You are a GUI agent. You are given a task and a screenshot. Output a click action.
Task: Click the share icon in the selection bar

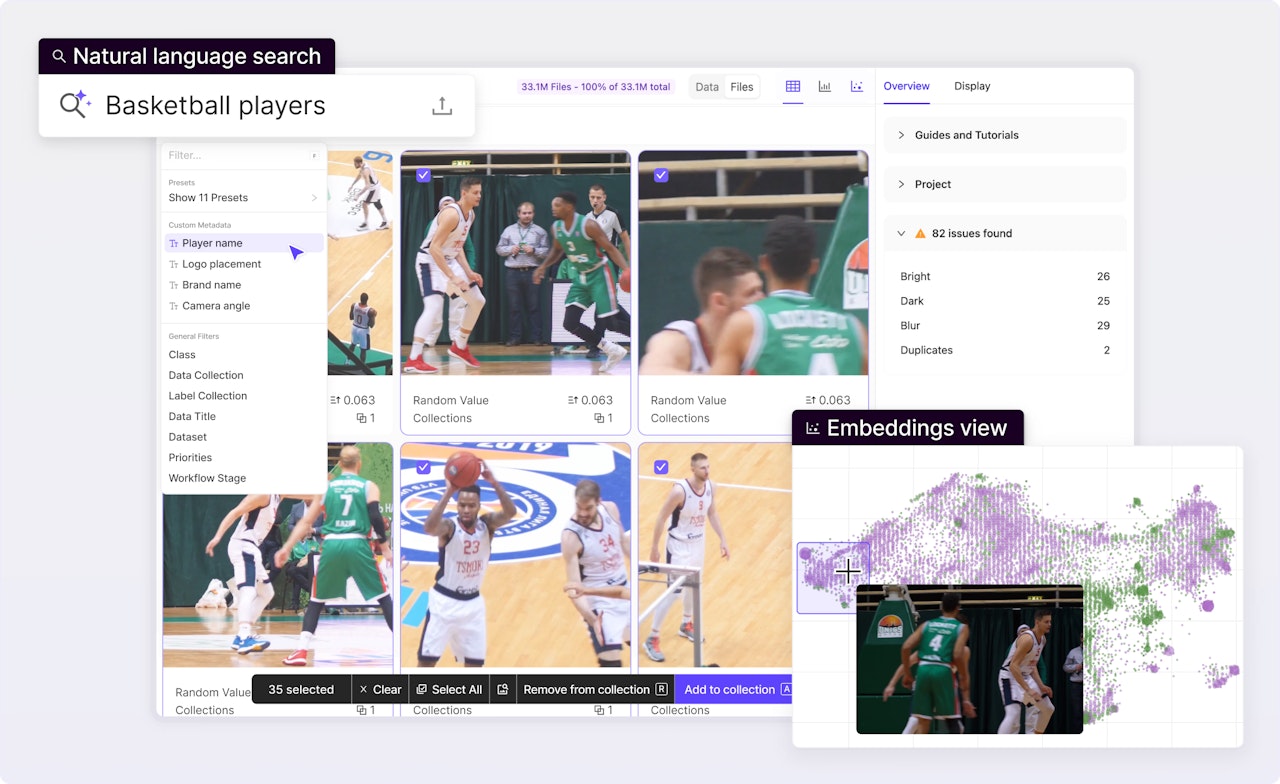[x=502, y=689]
